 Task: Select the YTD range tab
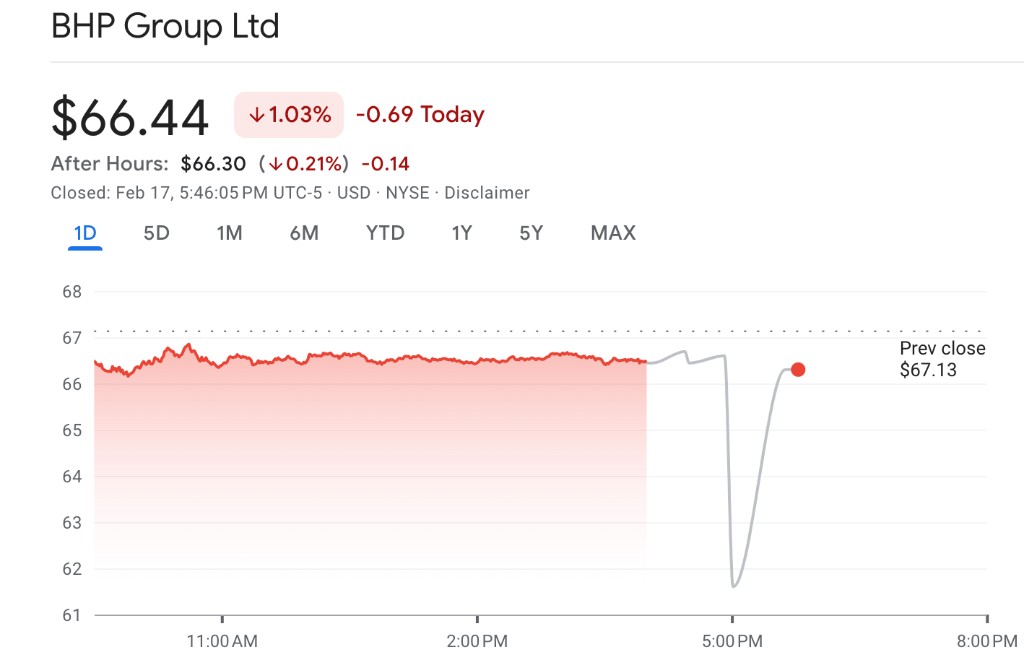pyautogui.click(x=385, y=233)
